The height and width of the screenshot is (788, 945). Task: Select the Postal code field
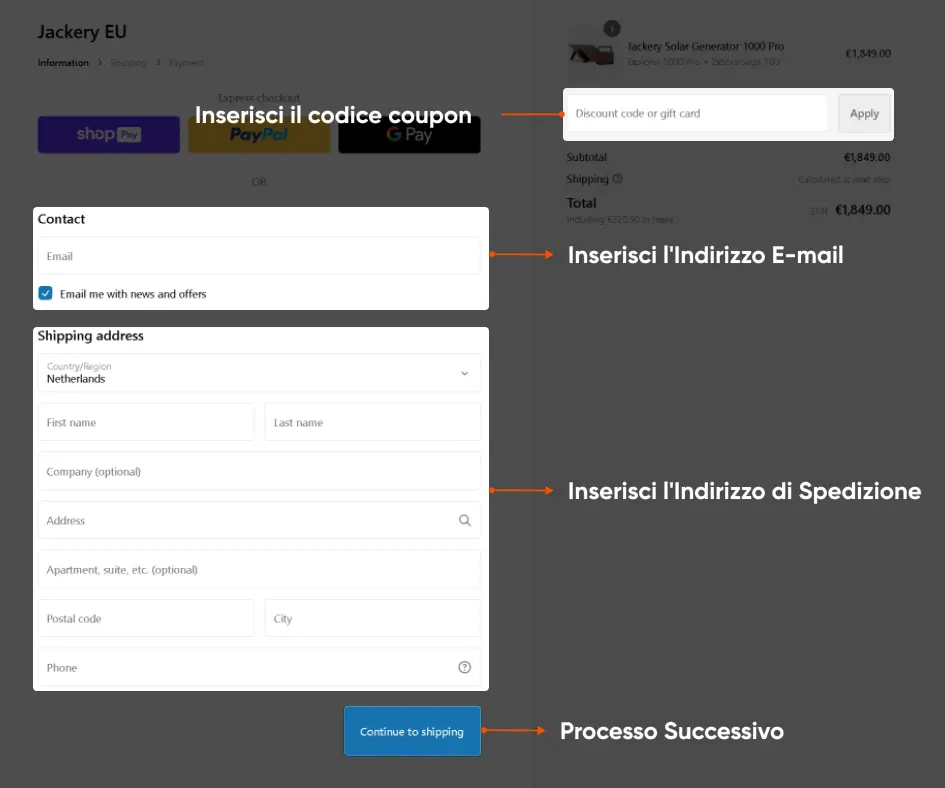tap(146, 617)
